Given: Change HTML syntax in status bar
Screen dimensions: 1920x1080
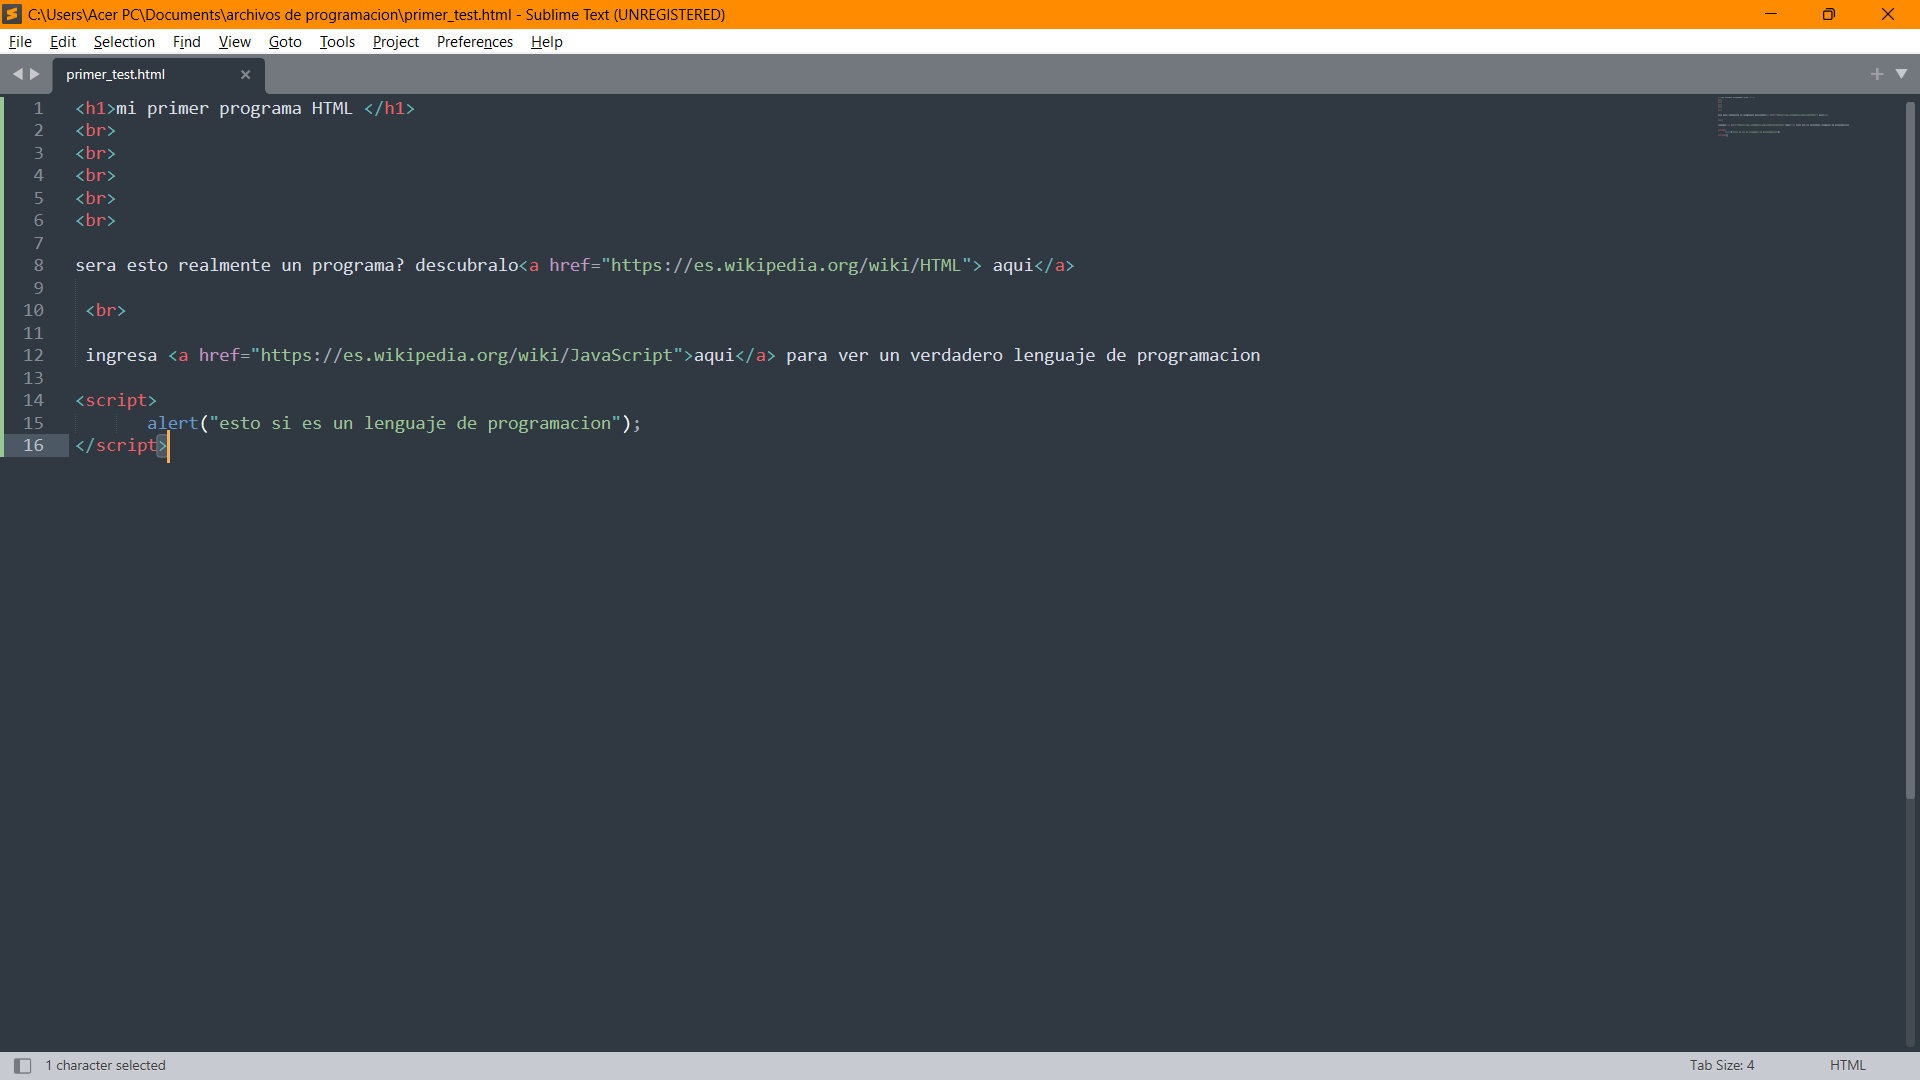Looking at the screenshot, I should pyautogui.click(x=1847, y=1066).
